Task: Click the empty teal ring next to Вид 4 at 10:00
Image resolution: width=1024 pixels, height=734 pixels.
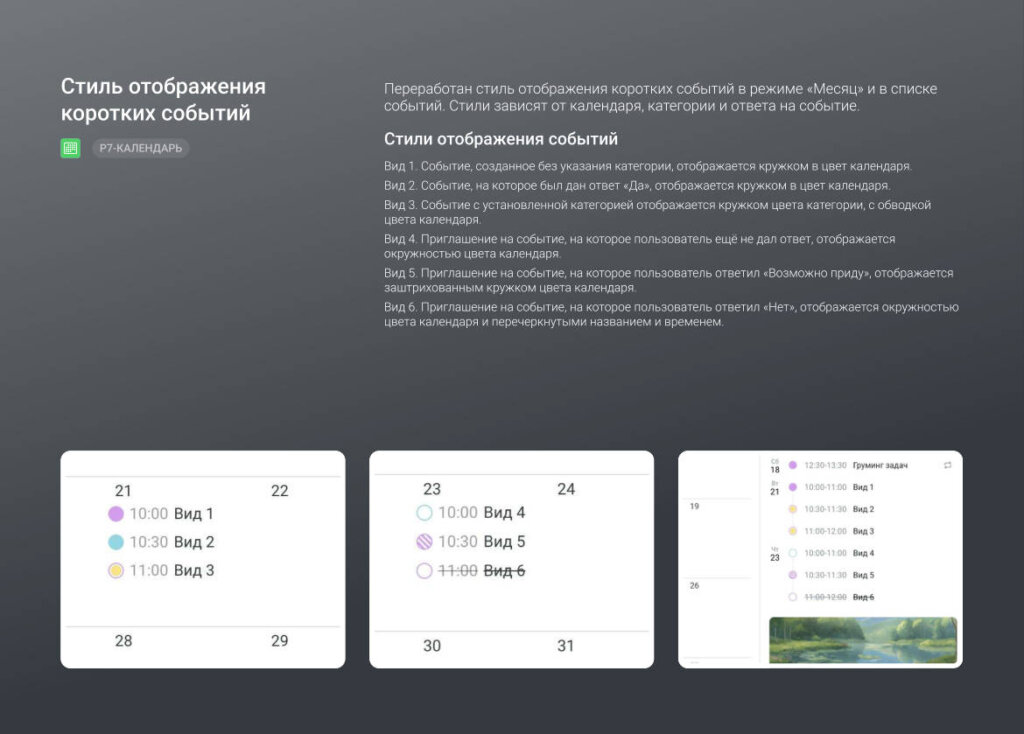Action: click(424, 513)
